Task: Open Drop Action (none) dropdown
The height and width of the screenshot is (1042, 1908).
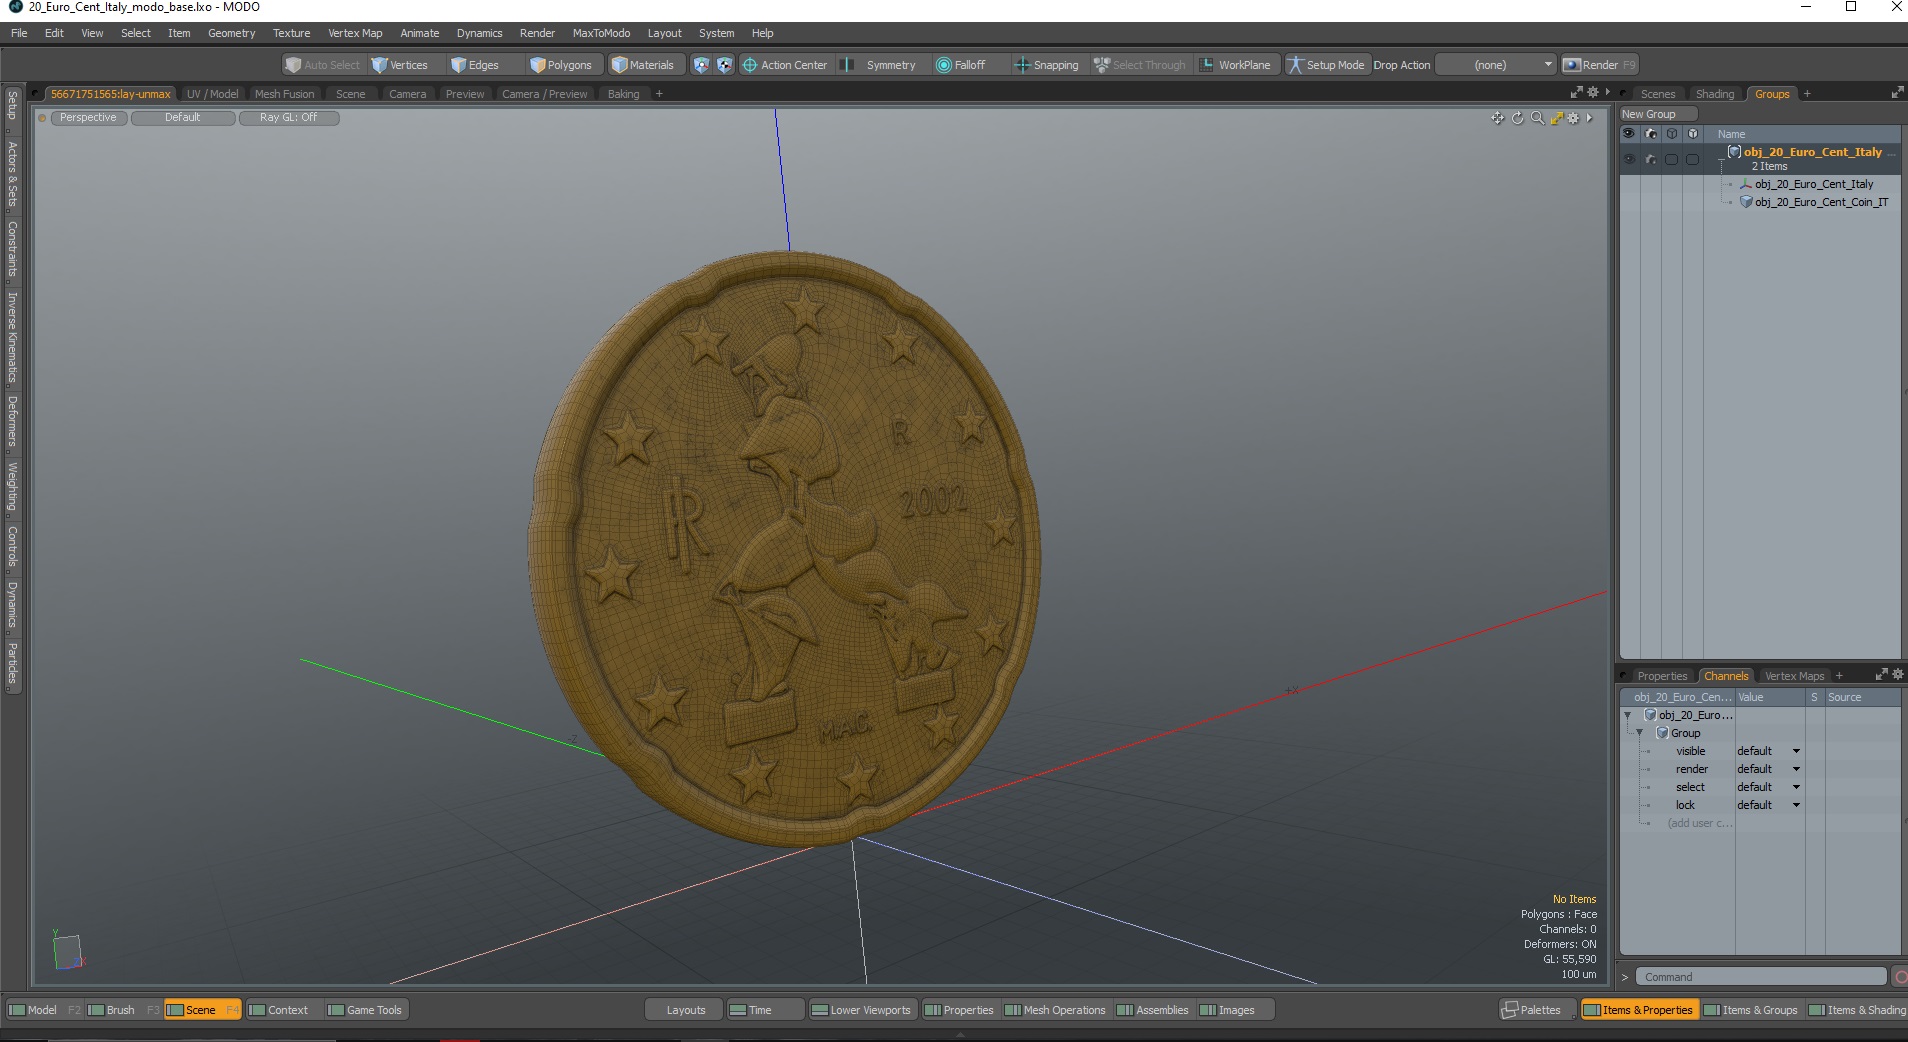Action: point(1496,65)
